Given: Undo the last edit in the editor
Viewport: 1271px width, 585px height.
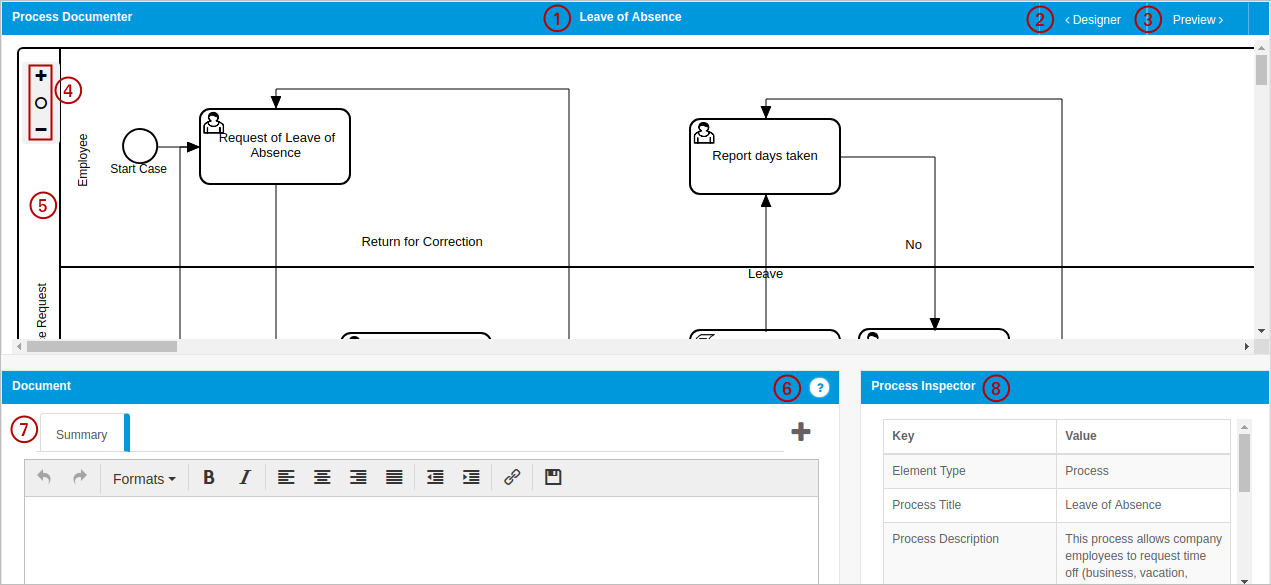Looking at the screenshot, I should pos(44,478).
